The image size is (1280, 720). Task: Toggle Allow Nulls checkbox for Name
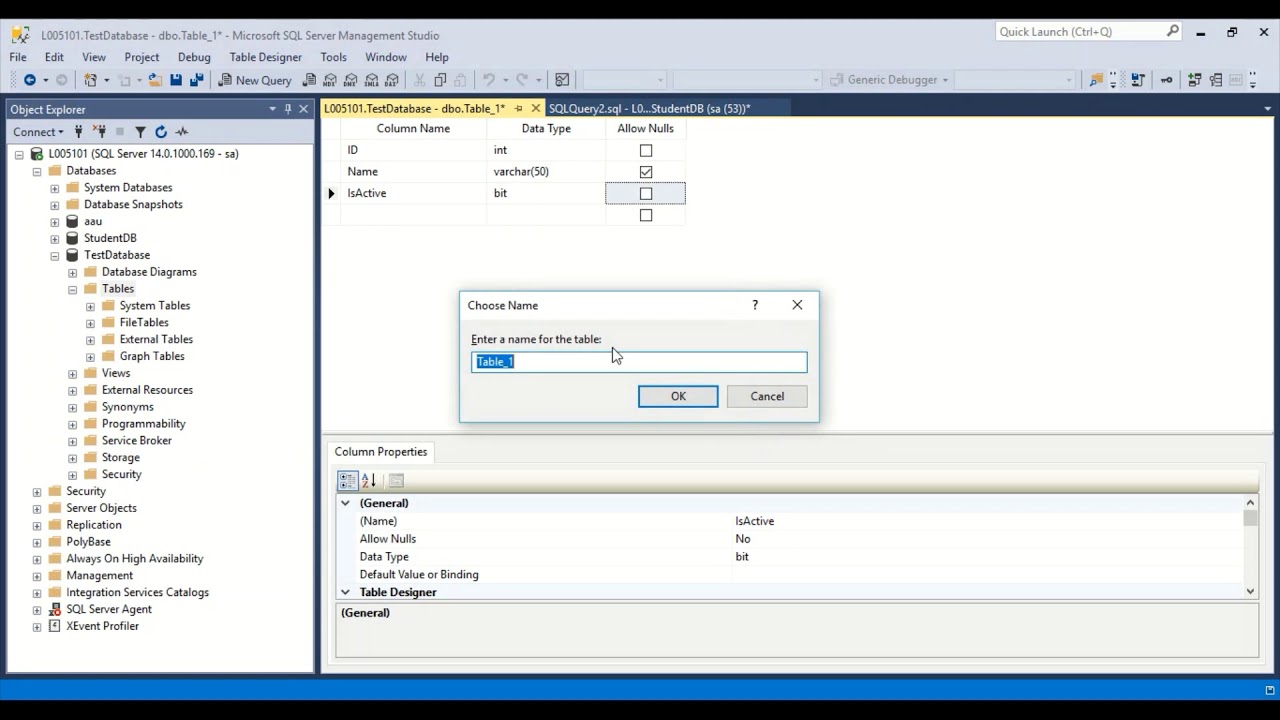(x=646, y=172)
